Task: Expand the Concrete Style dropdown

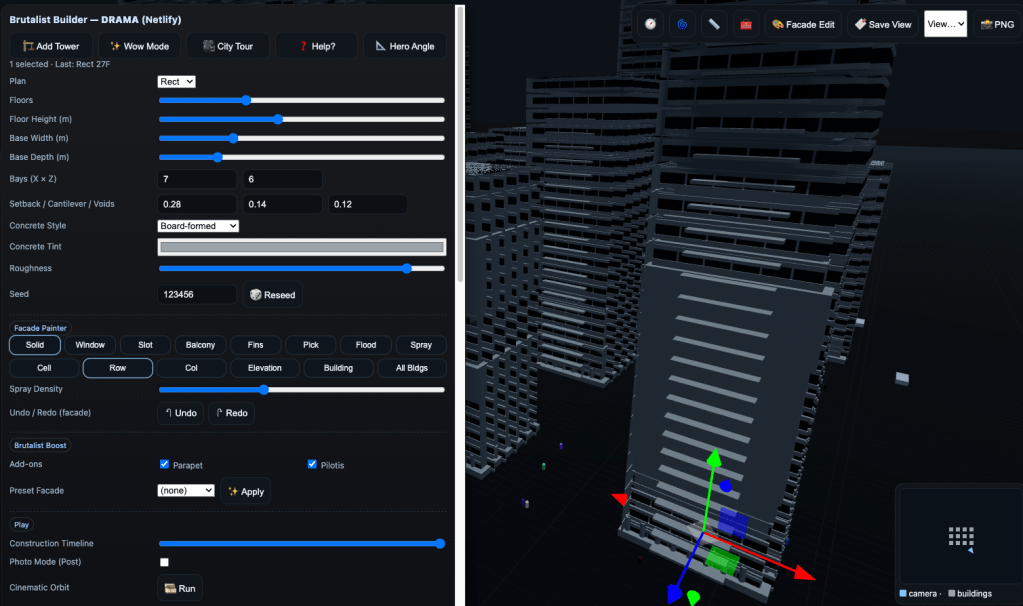Action: pos(198,226)
